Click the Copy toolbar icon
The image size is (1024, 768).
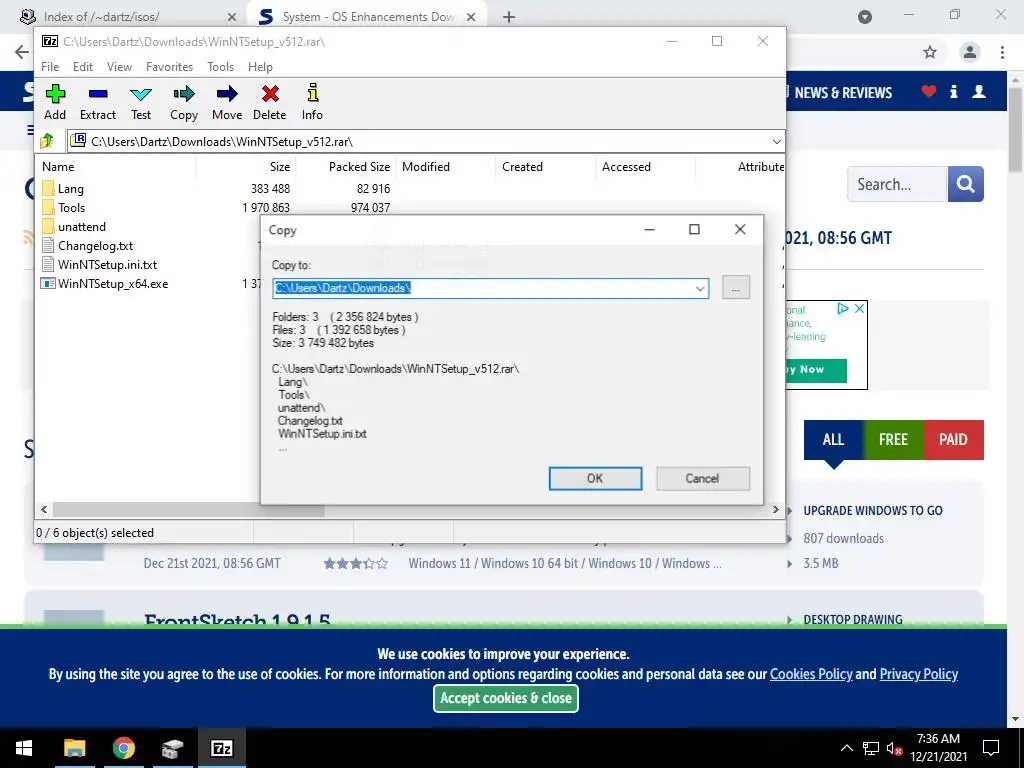184,94
